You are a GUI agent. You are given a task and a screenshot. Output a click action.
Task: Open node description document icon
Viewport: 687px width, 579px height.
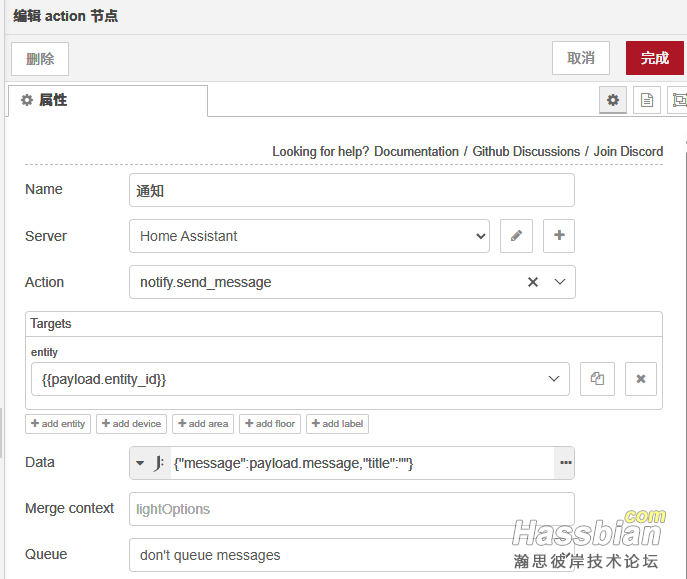coord(647,100)
